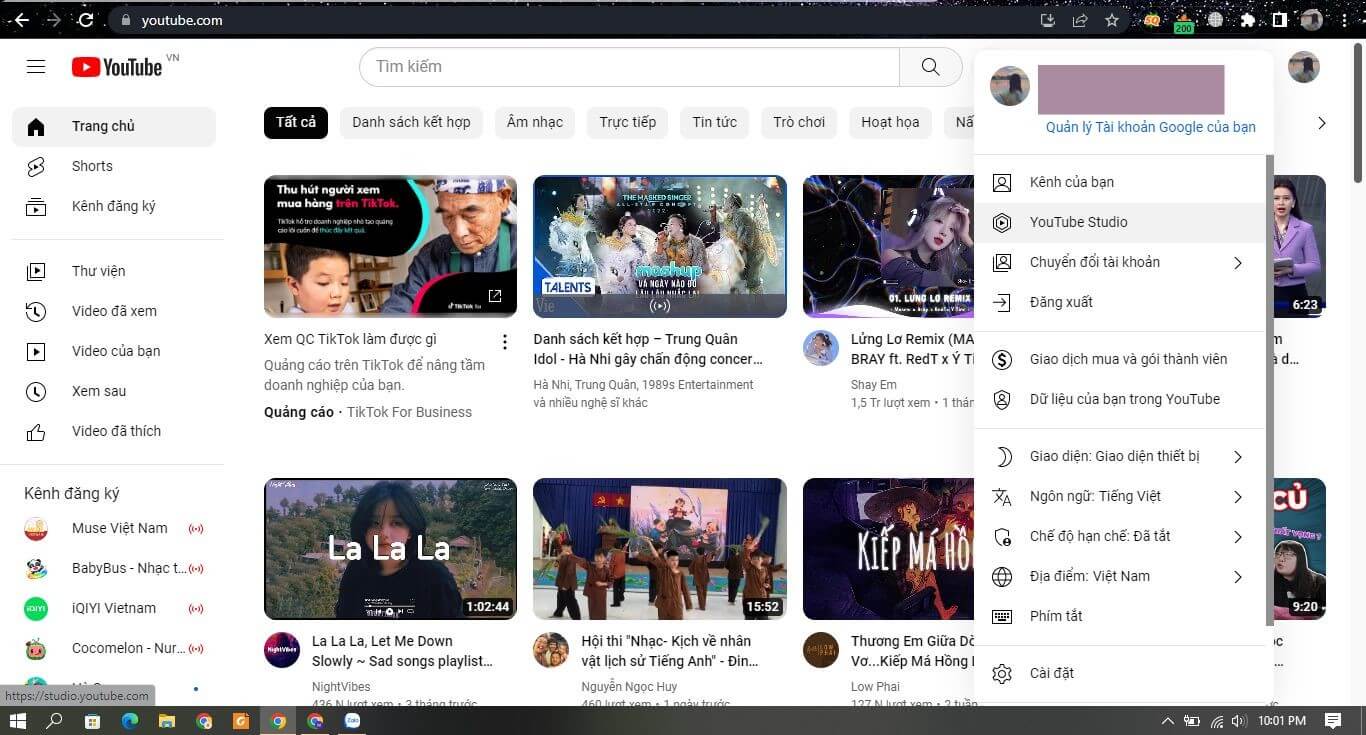Open Shorts from the sidebar
Image resolution: width=1366 pixels, height=735 pixels.
point(92,166)
